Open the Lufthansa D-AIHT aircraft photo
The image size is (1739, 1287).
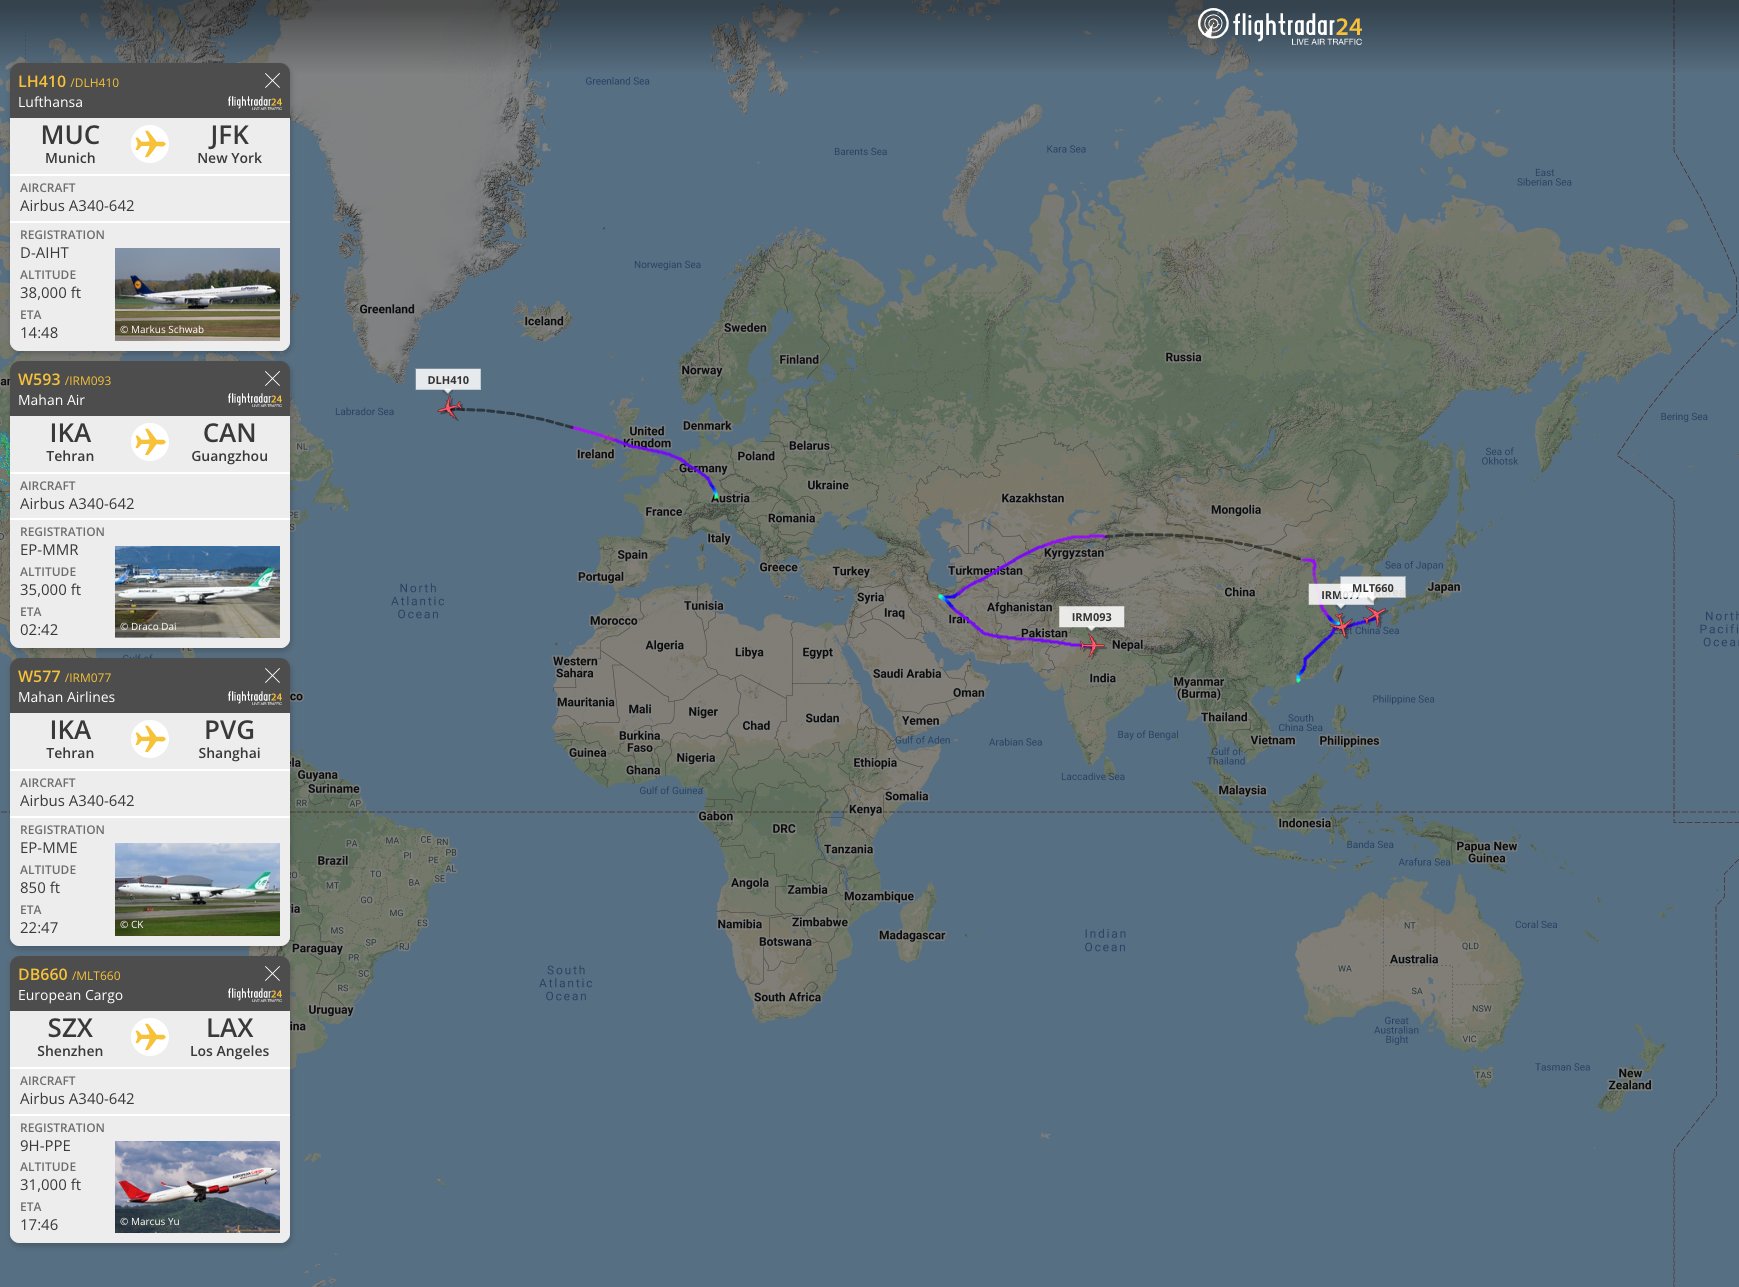197,294
